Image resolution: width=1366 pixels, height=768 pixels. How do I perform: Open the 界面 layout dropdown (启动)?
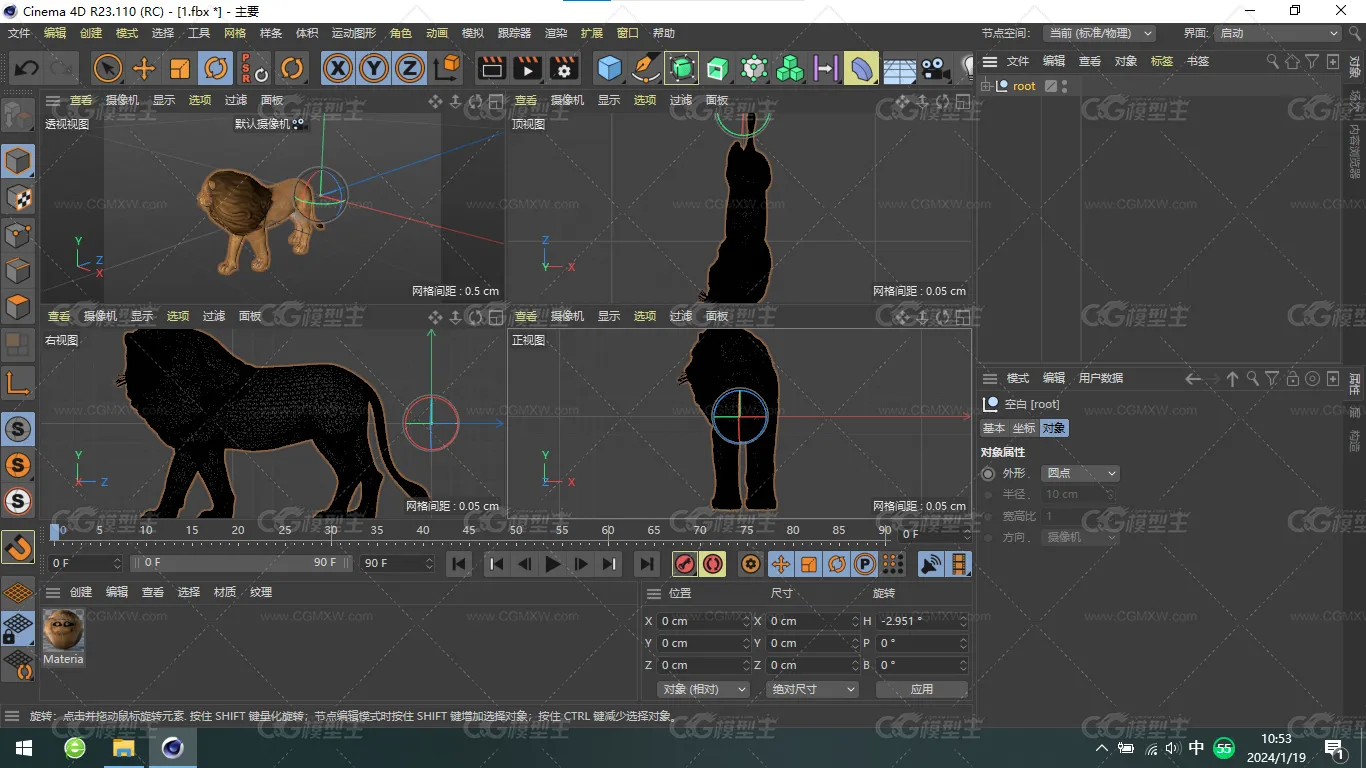click(1277, 33)
